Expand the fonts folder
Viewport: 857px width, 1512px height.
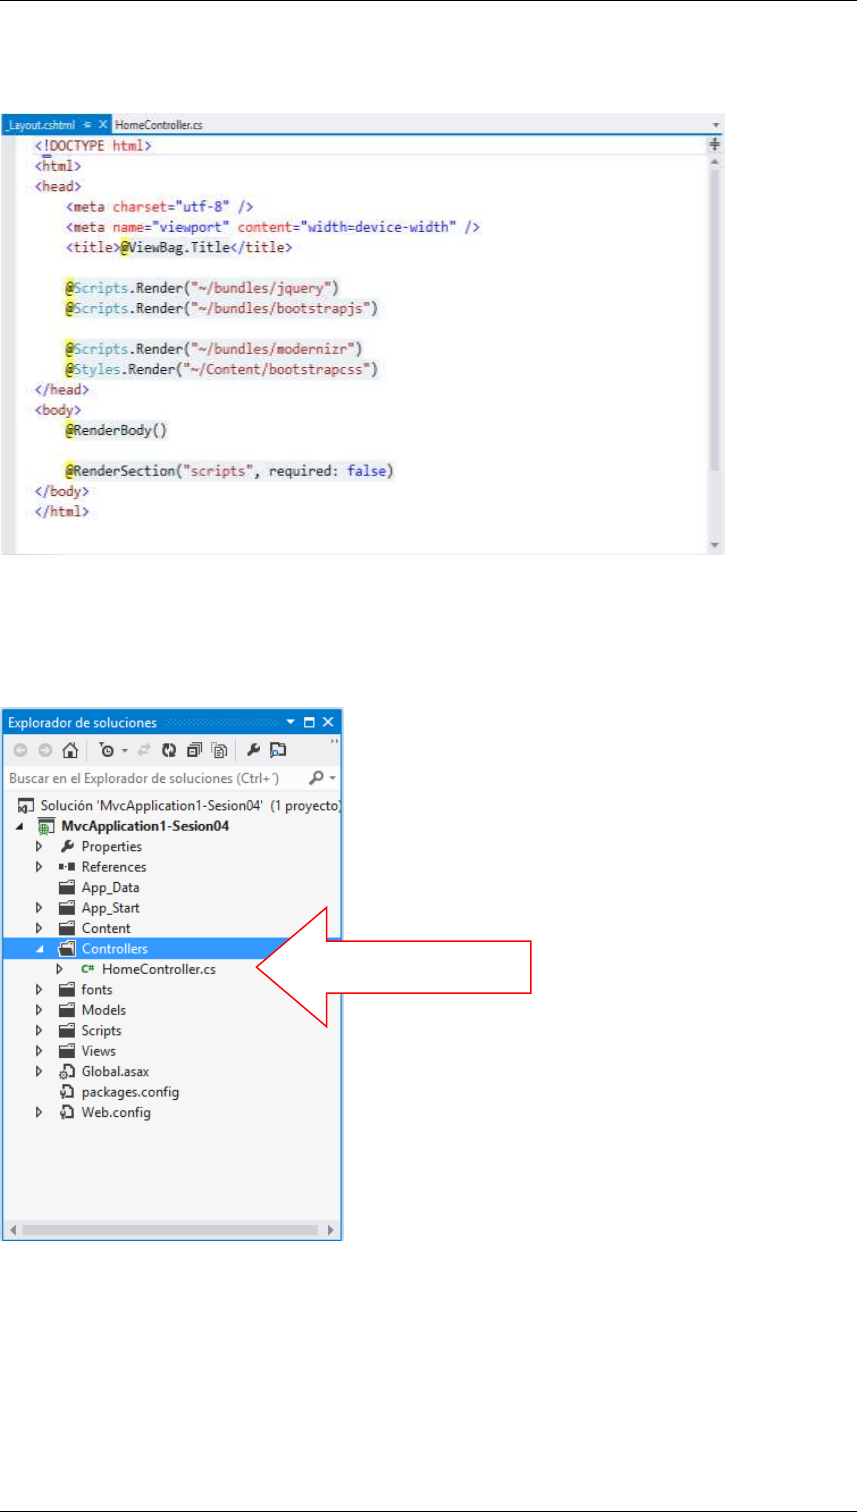click(39, 990)
